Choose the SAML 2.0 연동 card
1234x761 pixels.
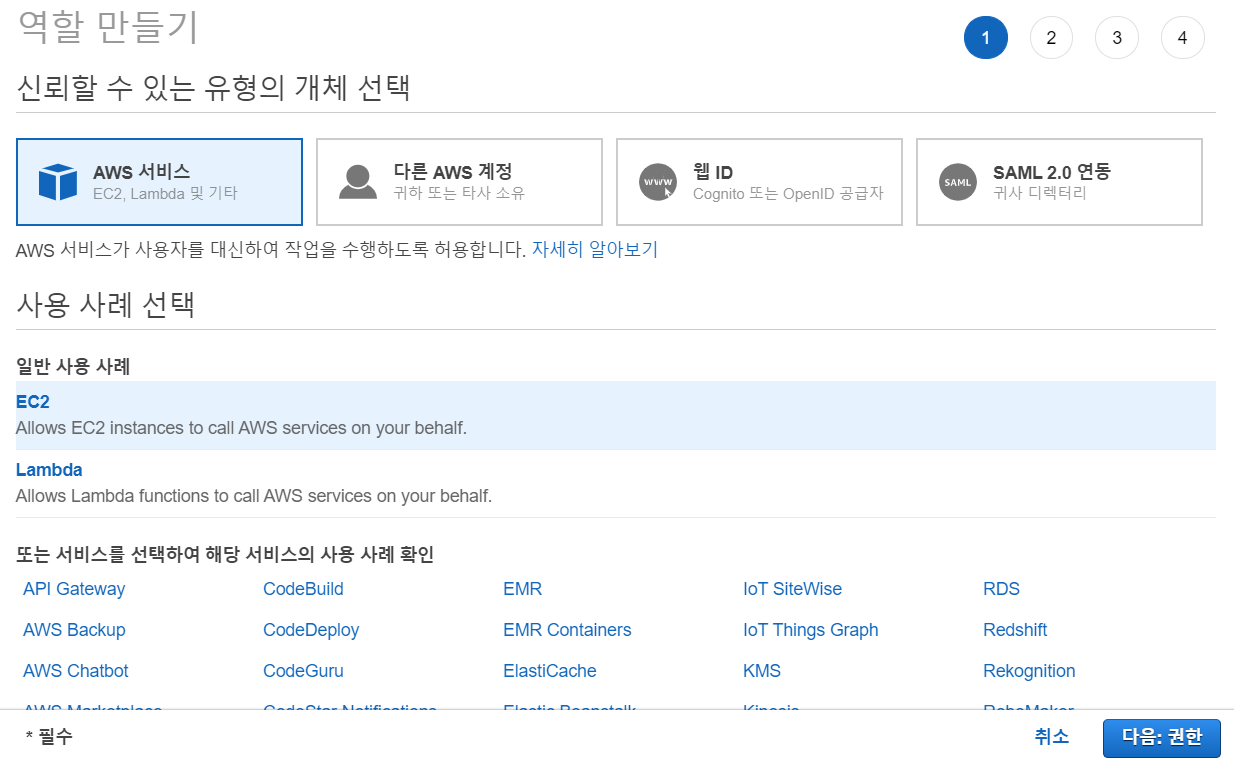click(x=1059, y=182)
